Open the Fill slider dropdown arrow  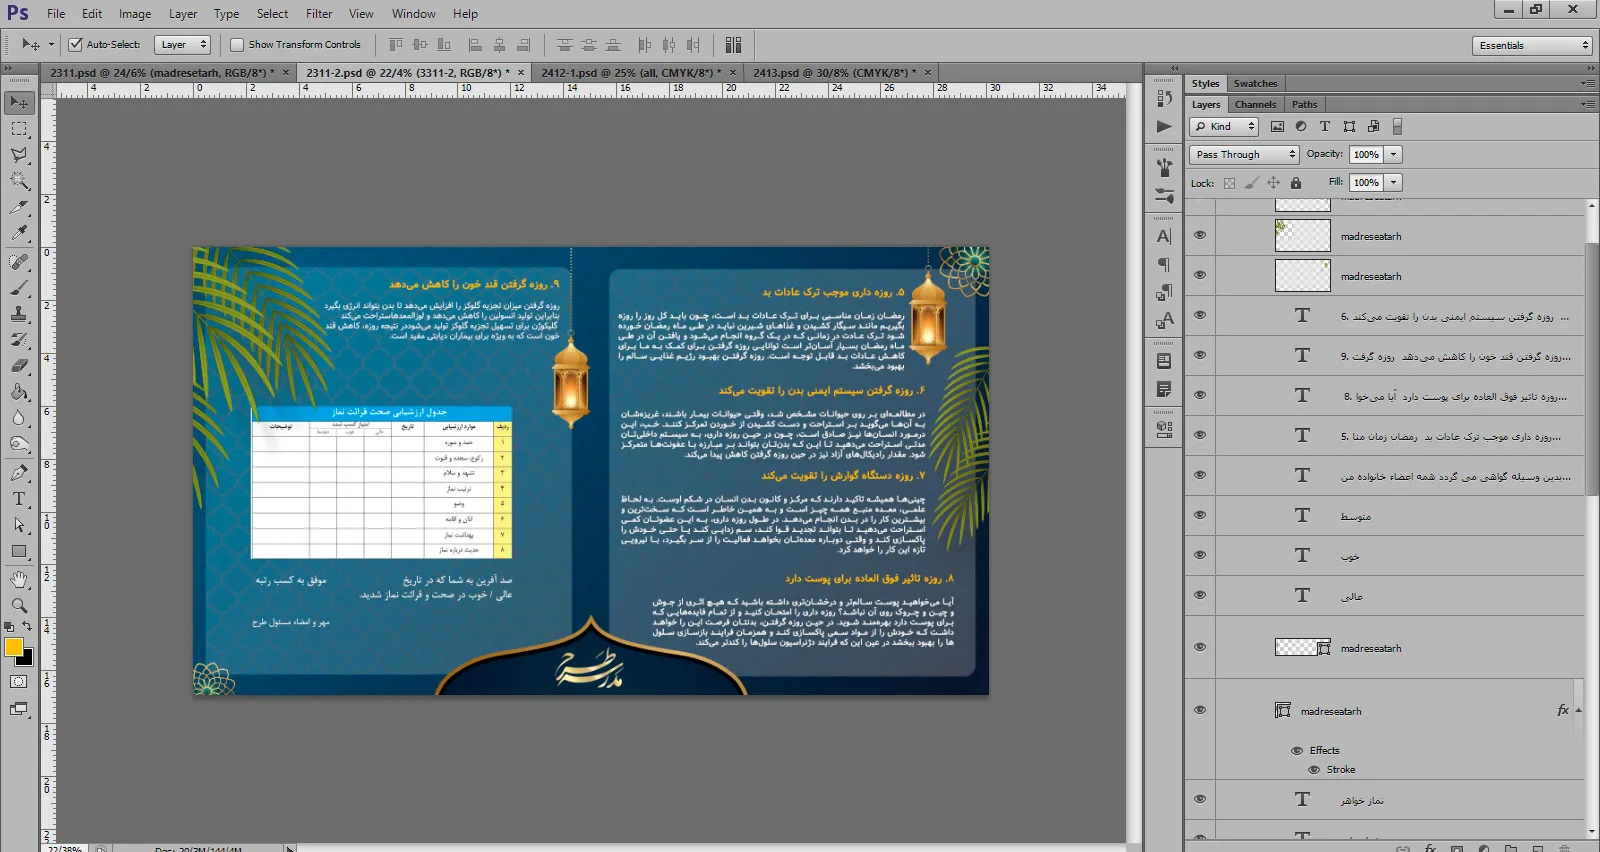1394,182
